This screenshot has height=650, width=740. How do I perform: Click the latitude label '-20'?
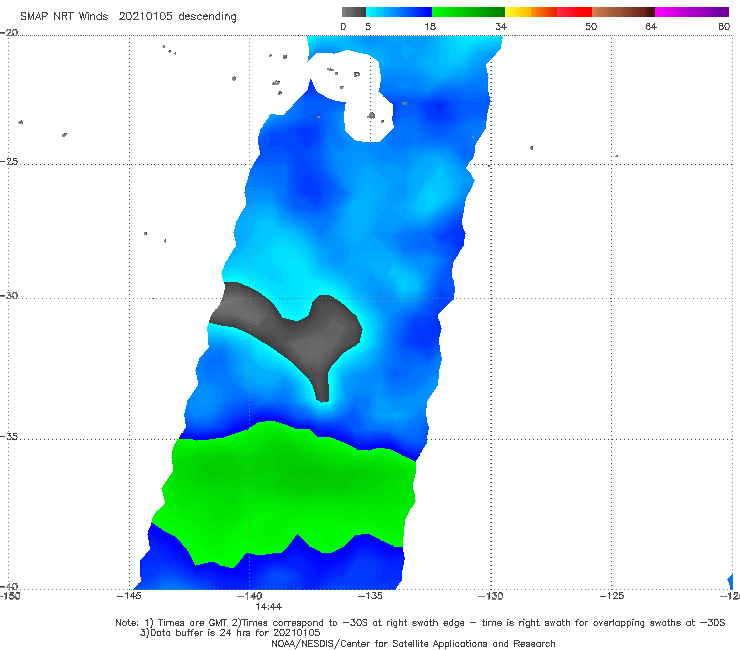tap(9, 33)
